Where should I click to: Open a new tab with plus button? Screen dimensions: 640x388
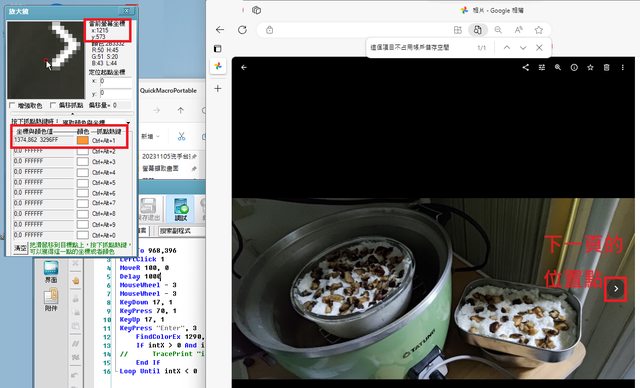tap(218, 89)
